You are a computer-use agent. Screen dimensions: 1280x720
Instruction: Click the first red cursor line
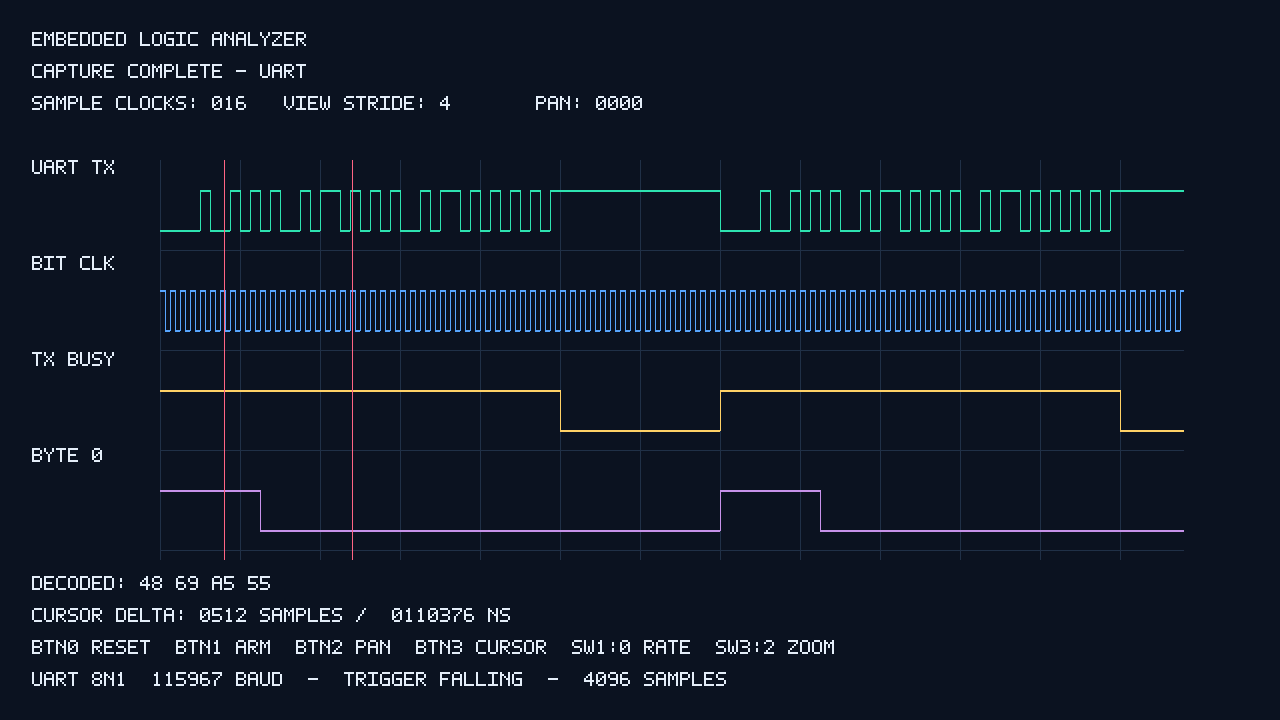coord(224,360)
